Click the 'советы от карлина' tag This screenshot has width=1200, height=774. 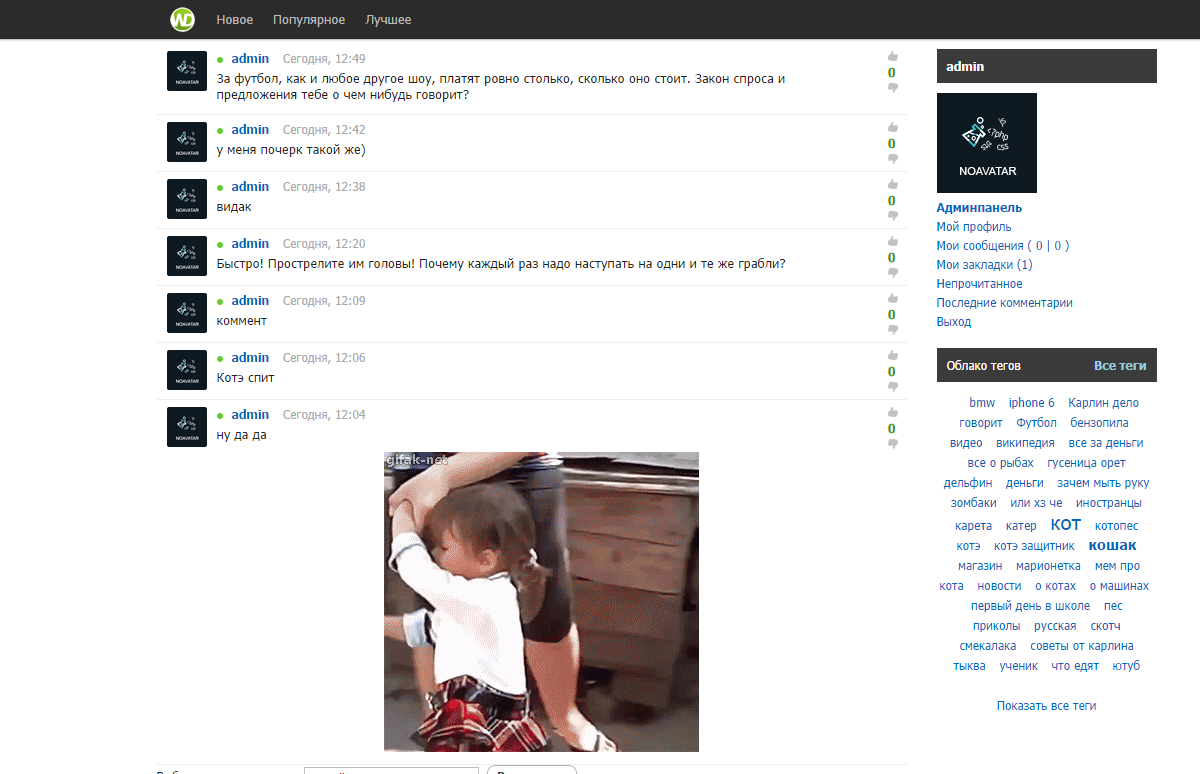click(1082, 646)
